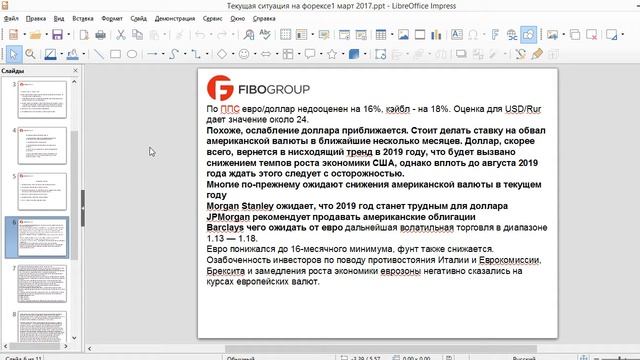Open the Формат menu
Screen dimensions: 640x360
tap(112, 19)
